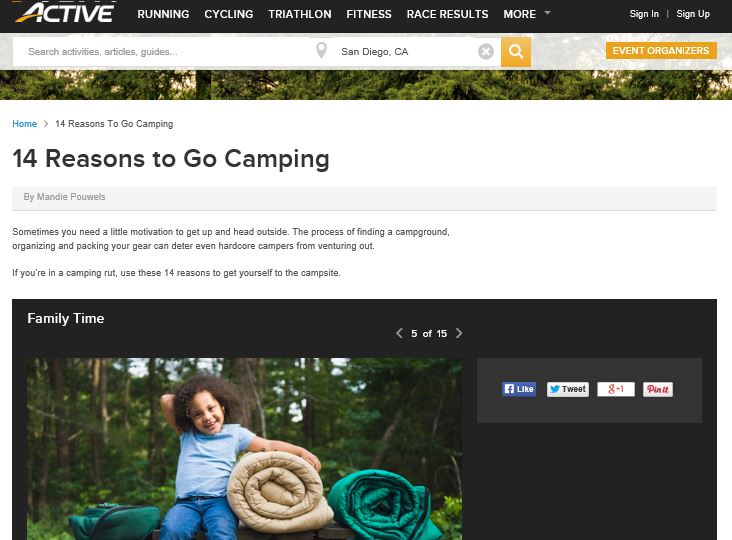Open the Cycling menu item
Viewport: 732px width, 540px height.
[228, 14]
